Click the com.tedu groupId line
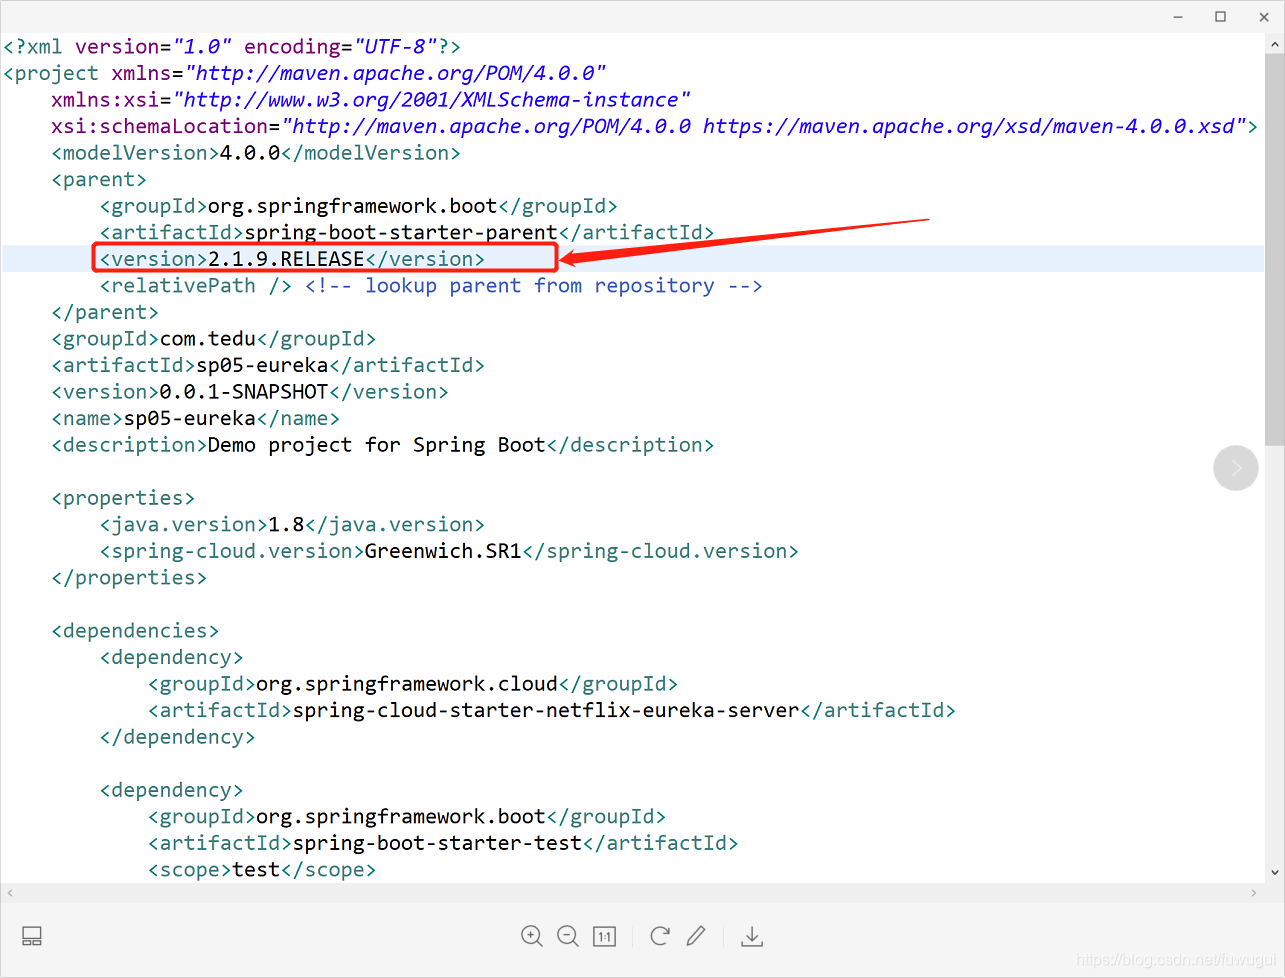The image size is (1285, 978). [x=214, y=339]
